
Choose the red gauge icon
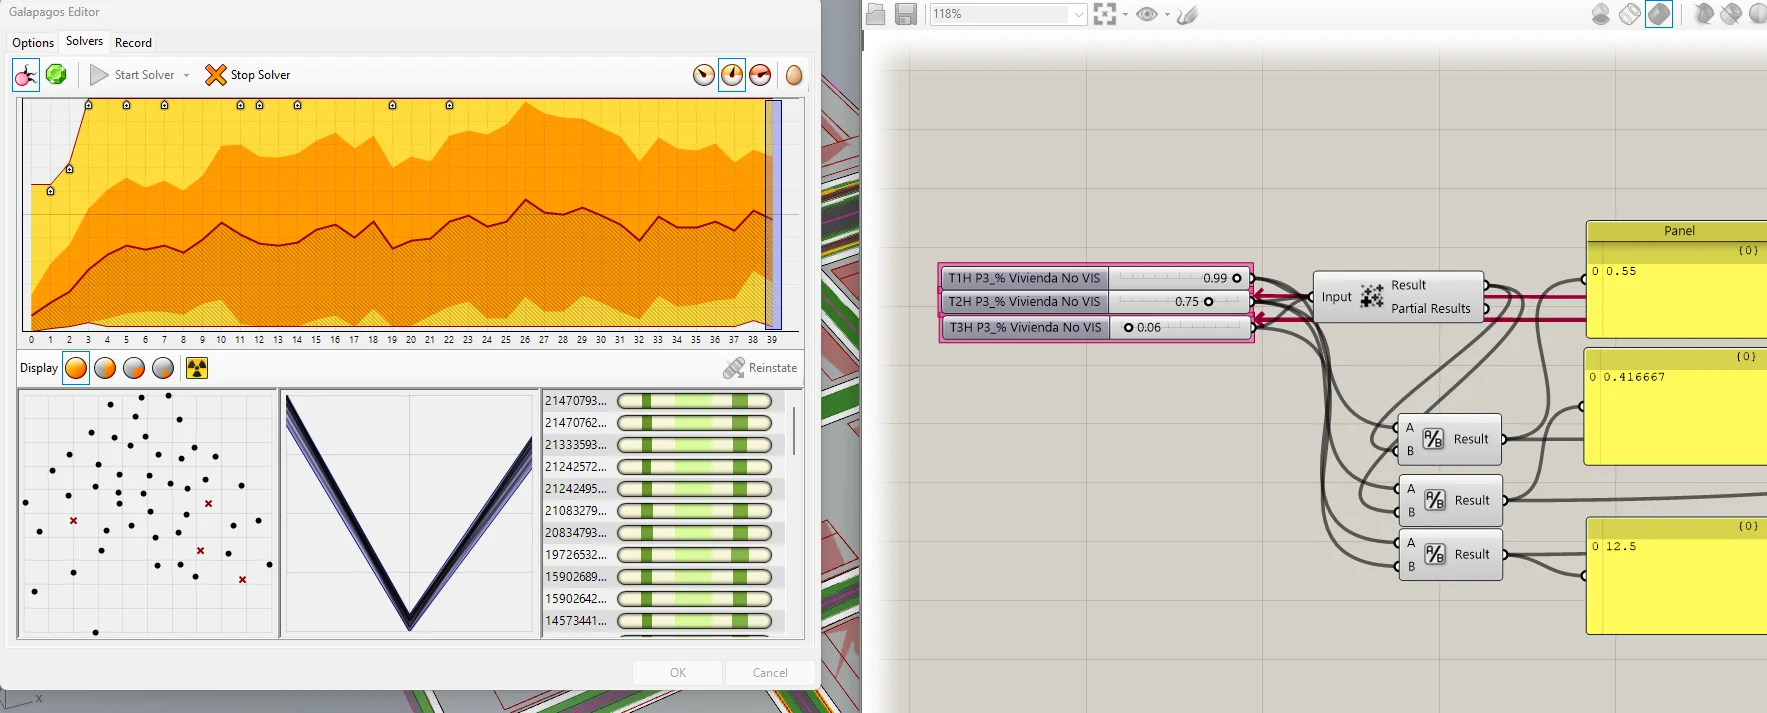point(760,75)
